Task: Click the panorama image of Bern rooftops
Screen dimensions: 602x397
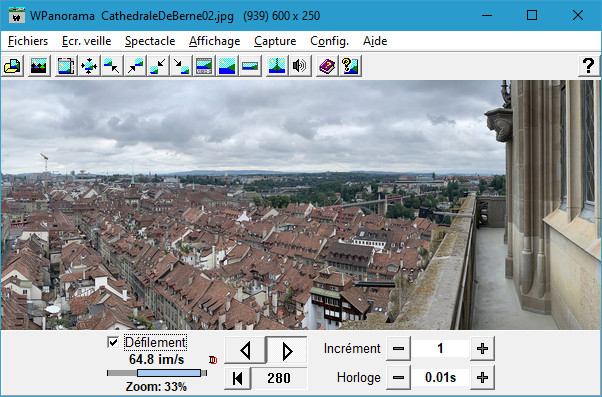Action: pos(301,205)
